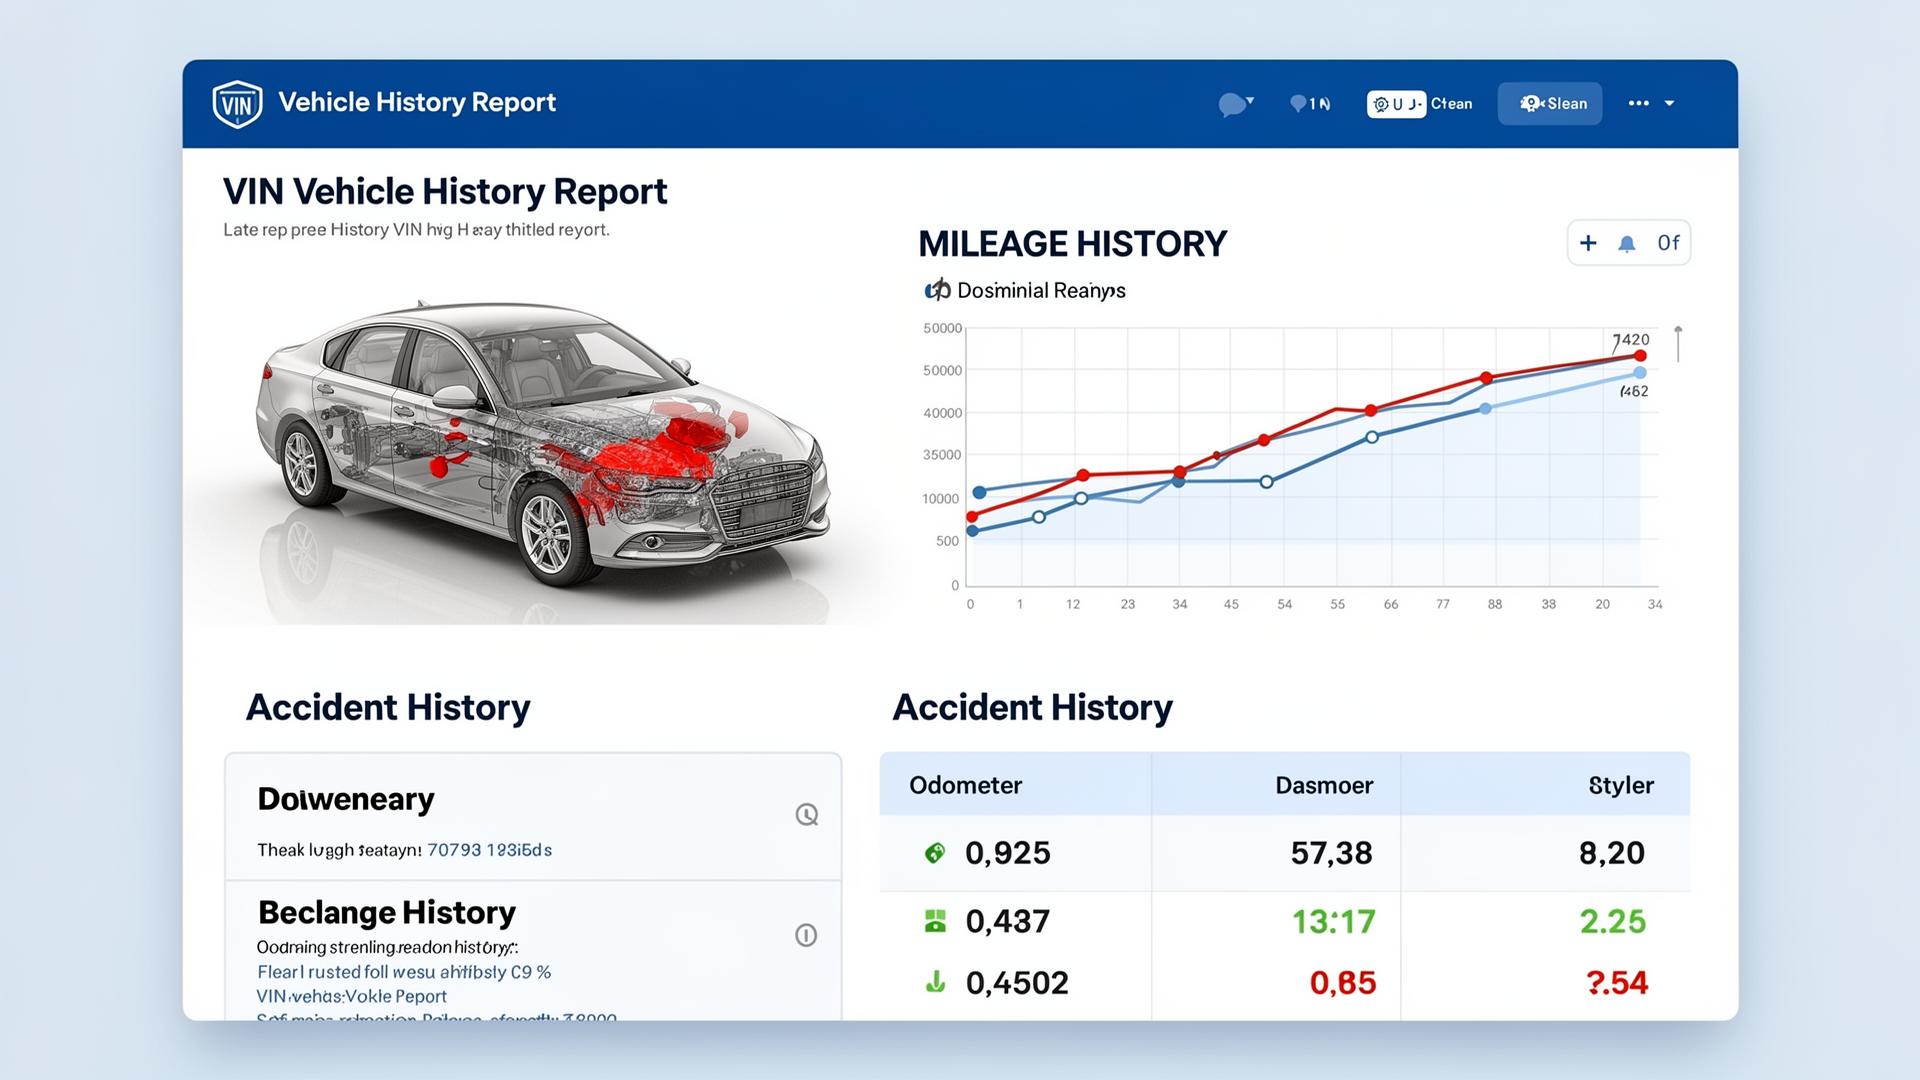Click the notification pin icon showing 1N
Image resolution: width=1920 pixels, height=1080 pixels.
click(1299, 103)
